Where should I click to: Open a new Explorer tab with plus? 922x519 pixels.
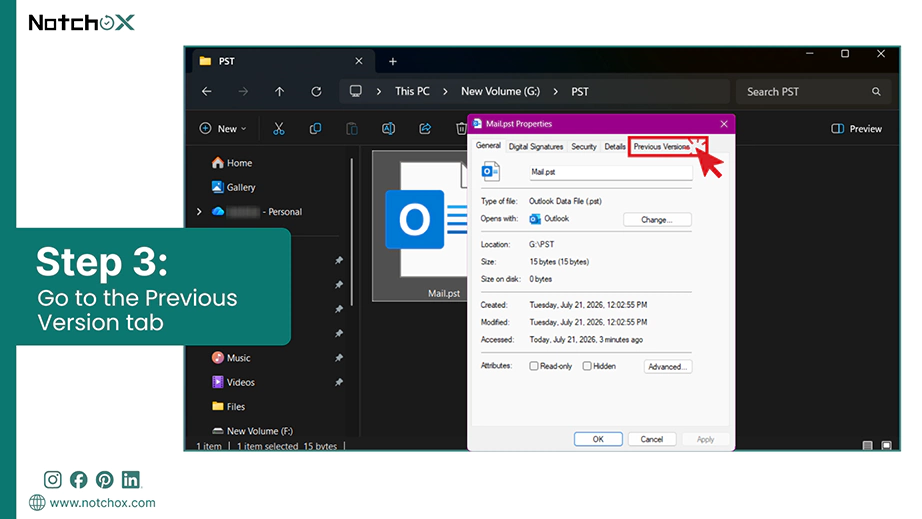point(393,61)
